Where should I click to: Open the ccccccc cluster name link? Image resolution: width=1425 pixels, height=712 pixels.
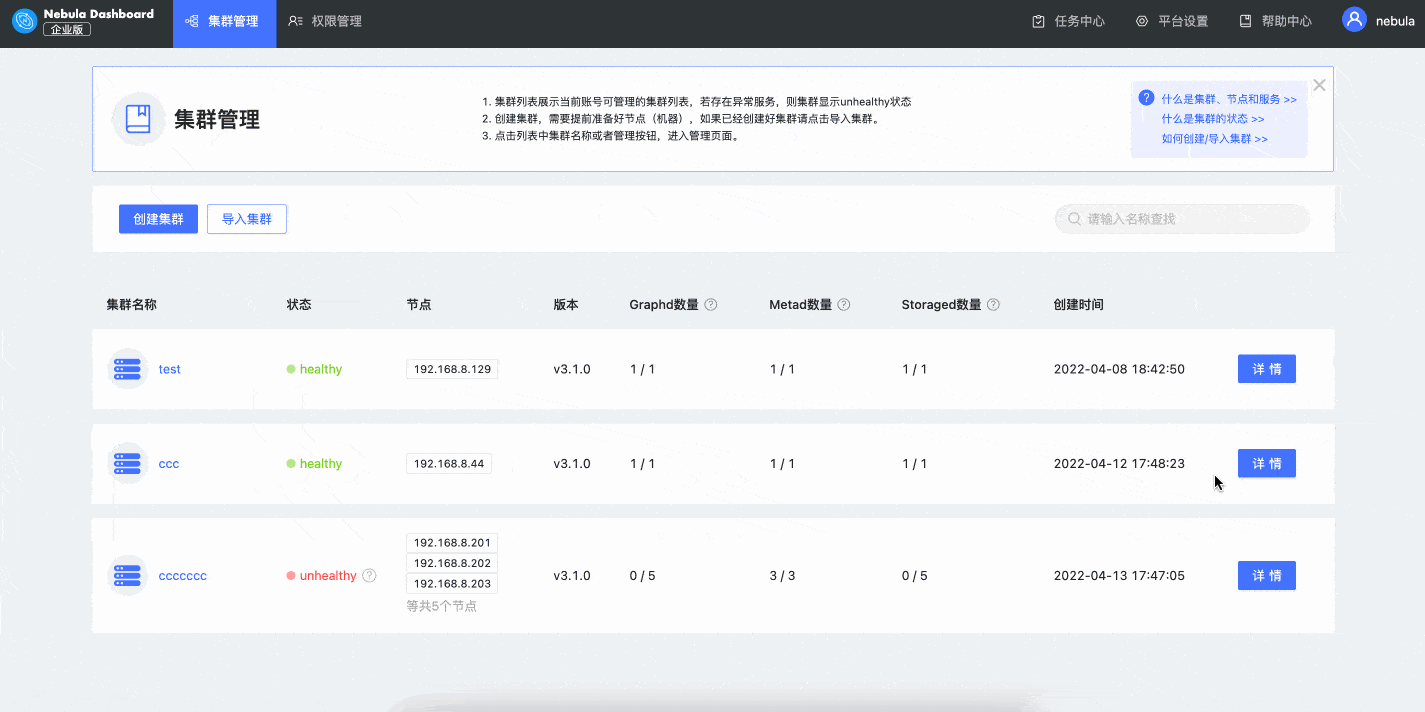coord(183,576)
